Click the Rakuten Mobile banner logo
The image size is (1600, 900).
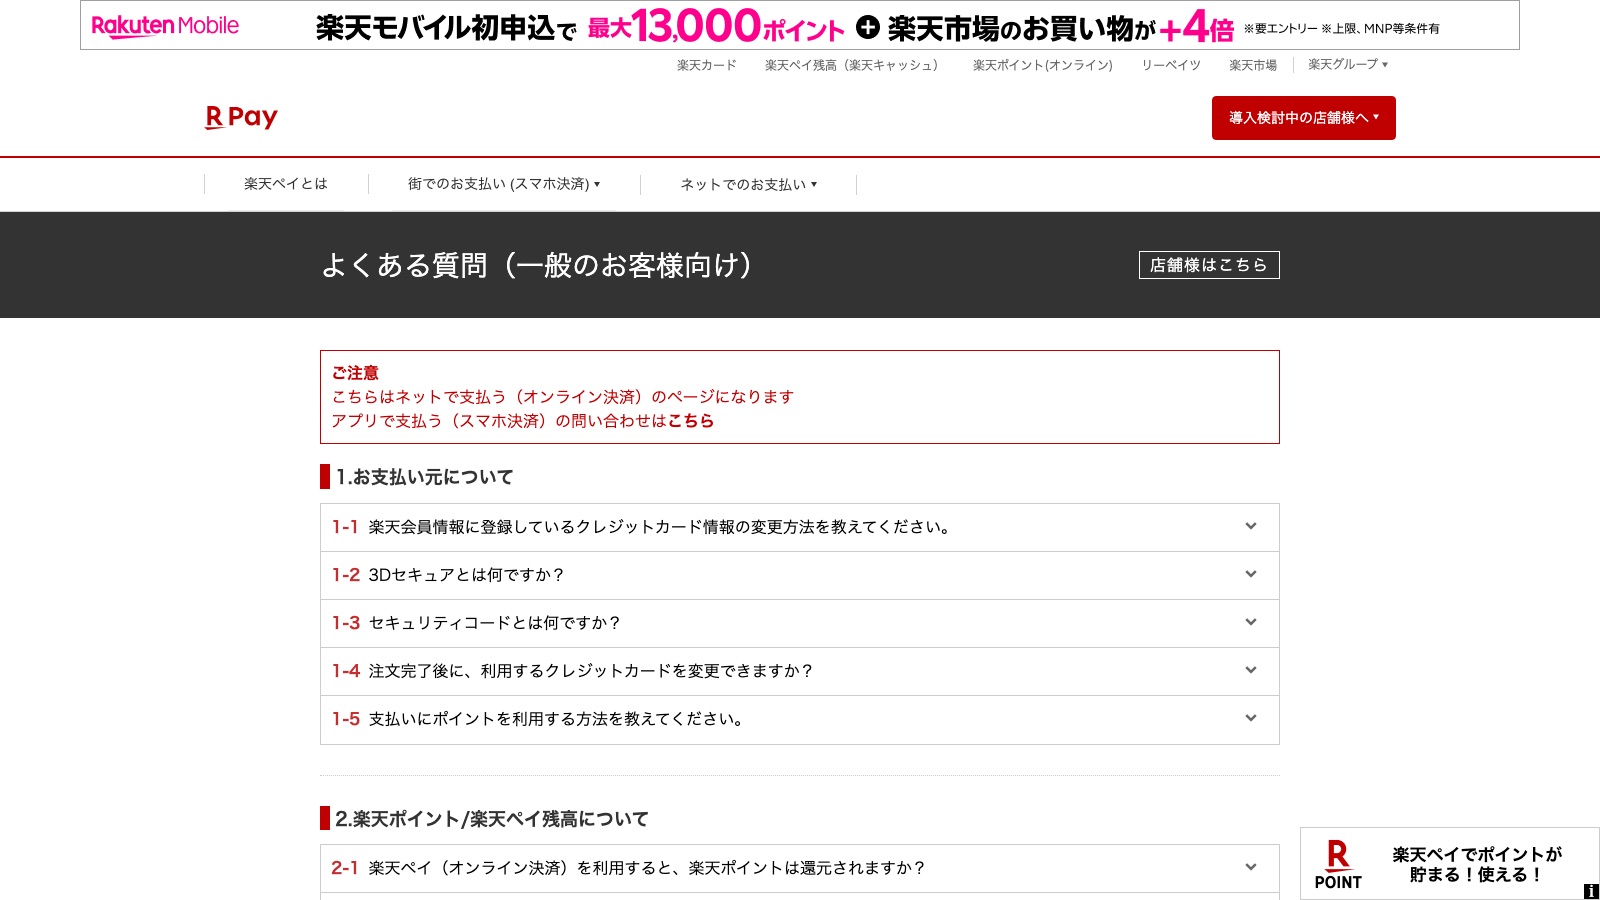[x=165, y=26]
